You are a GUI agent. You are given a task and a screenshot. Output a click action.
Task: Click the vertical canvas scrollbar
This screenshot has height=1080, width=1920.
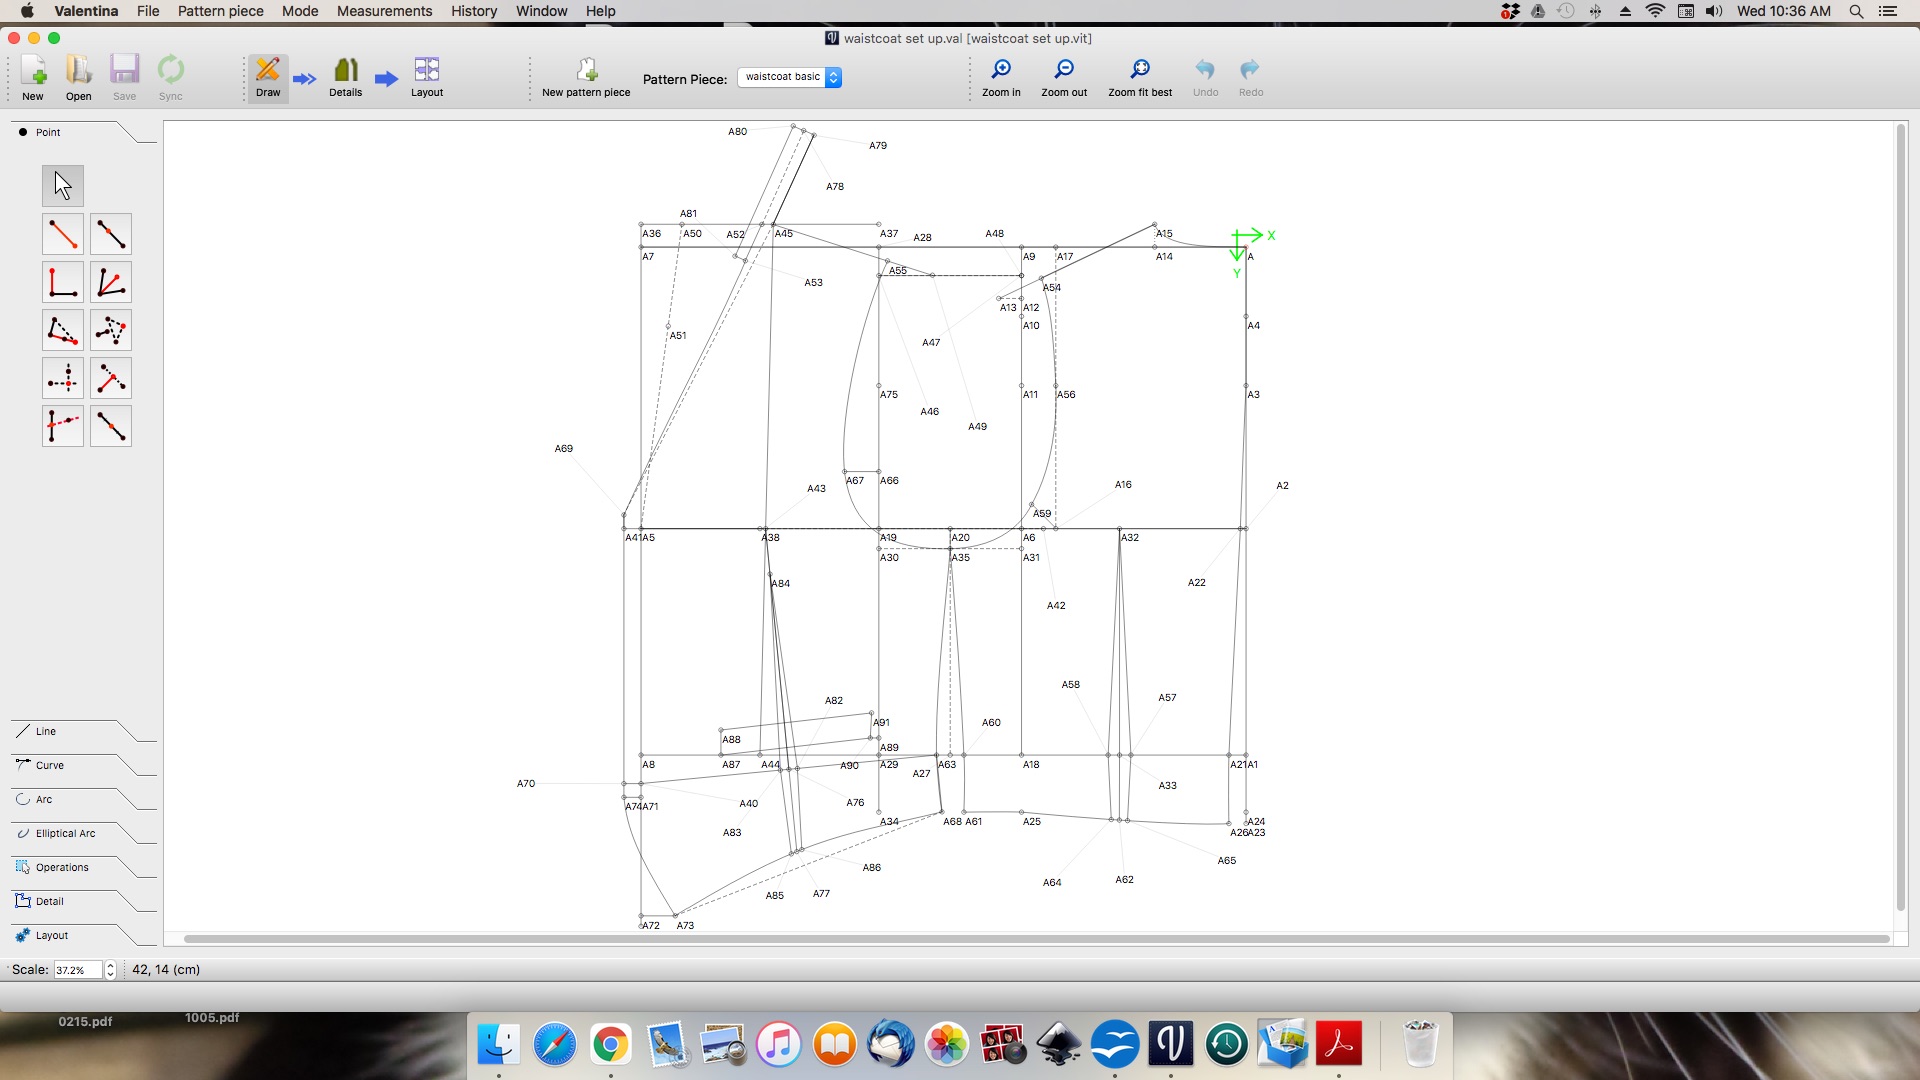pyautogui.click(x=1901, y=518)
